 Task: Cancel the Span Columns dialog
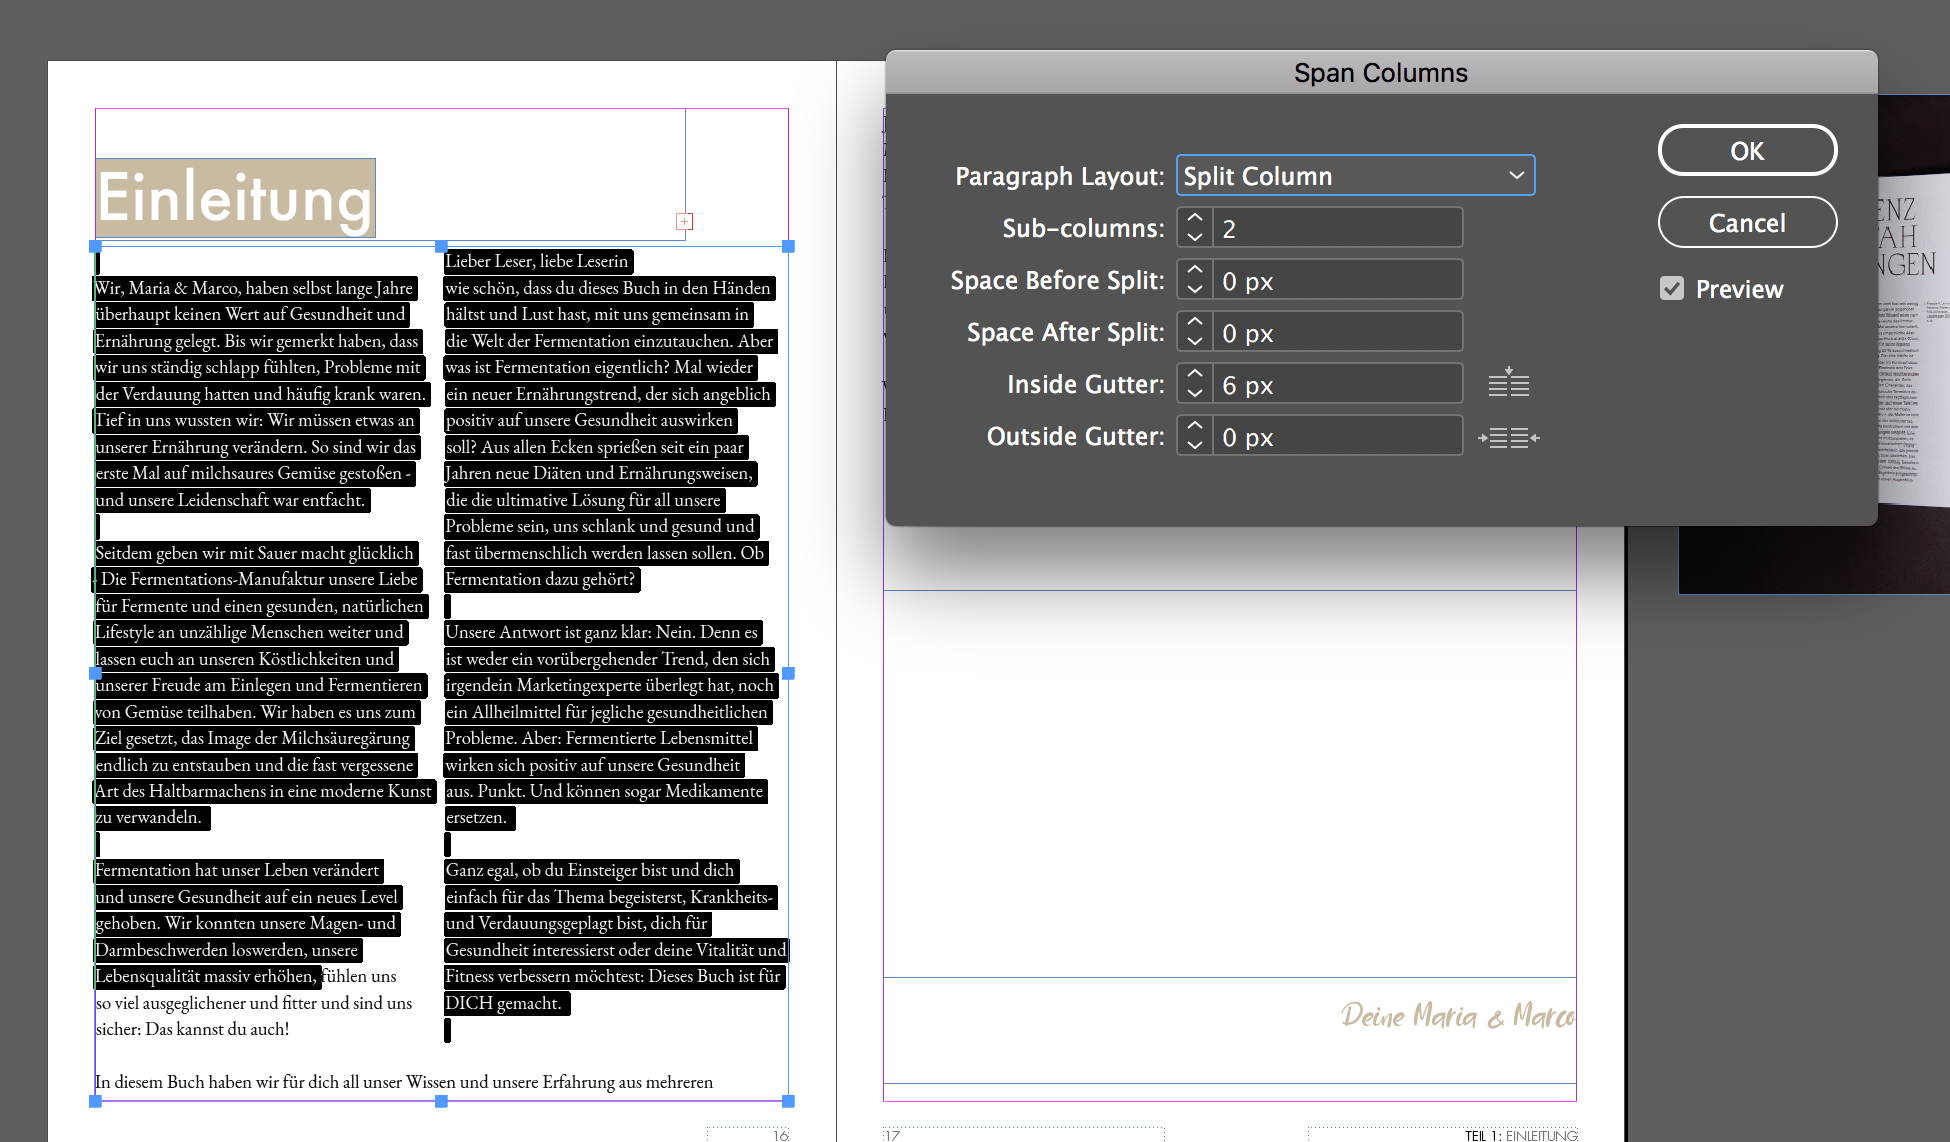[x=1746, y=223]
